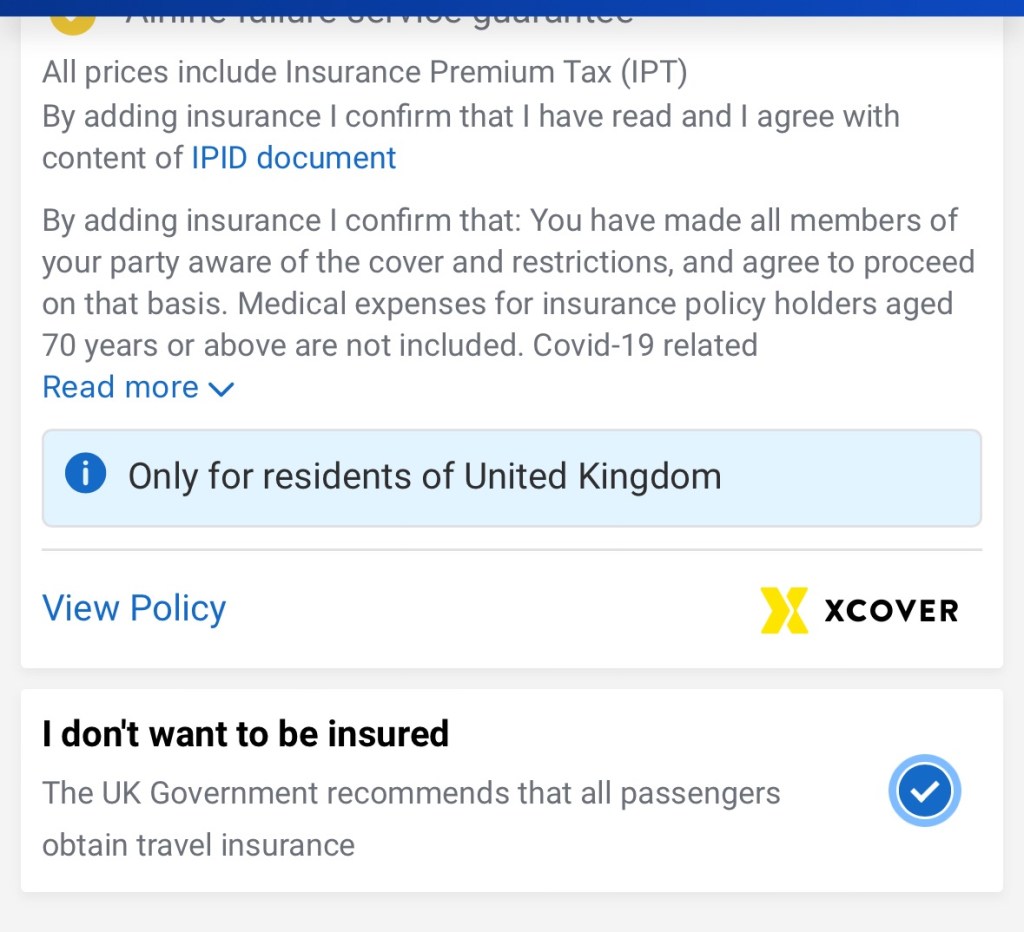Tap the "70 years or above" medical expenses line

point(399,345)
